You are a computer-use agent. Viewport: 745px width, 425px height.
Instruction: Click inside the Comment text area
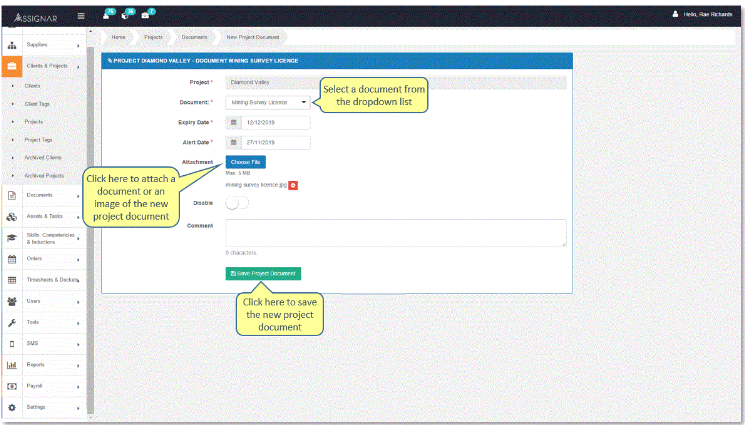395,232
